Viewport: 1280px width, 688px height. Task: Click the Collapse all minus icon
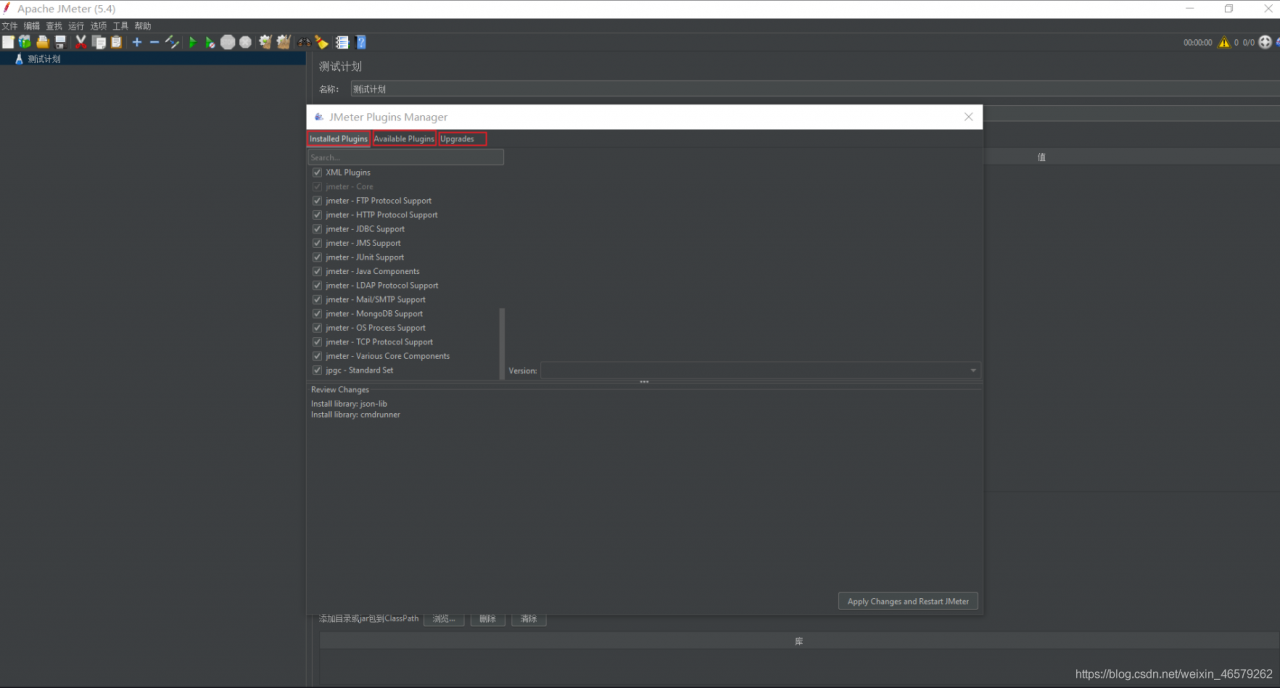coord(154,42)
